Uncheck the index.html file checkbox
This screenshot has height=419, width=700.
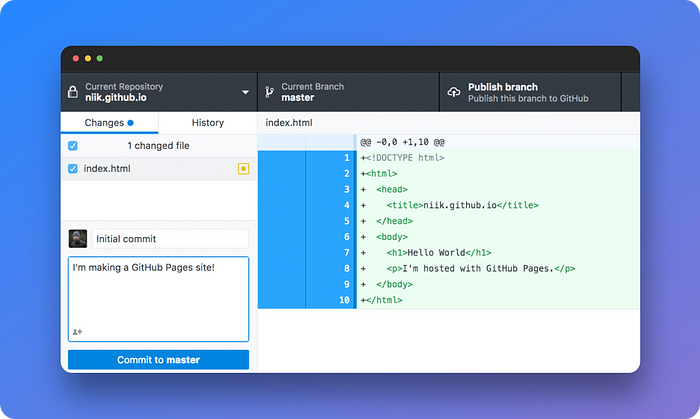coord(73,169)
